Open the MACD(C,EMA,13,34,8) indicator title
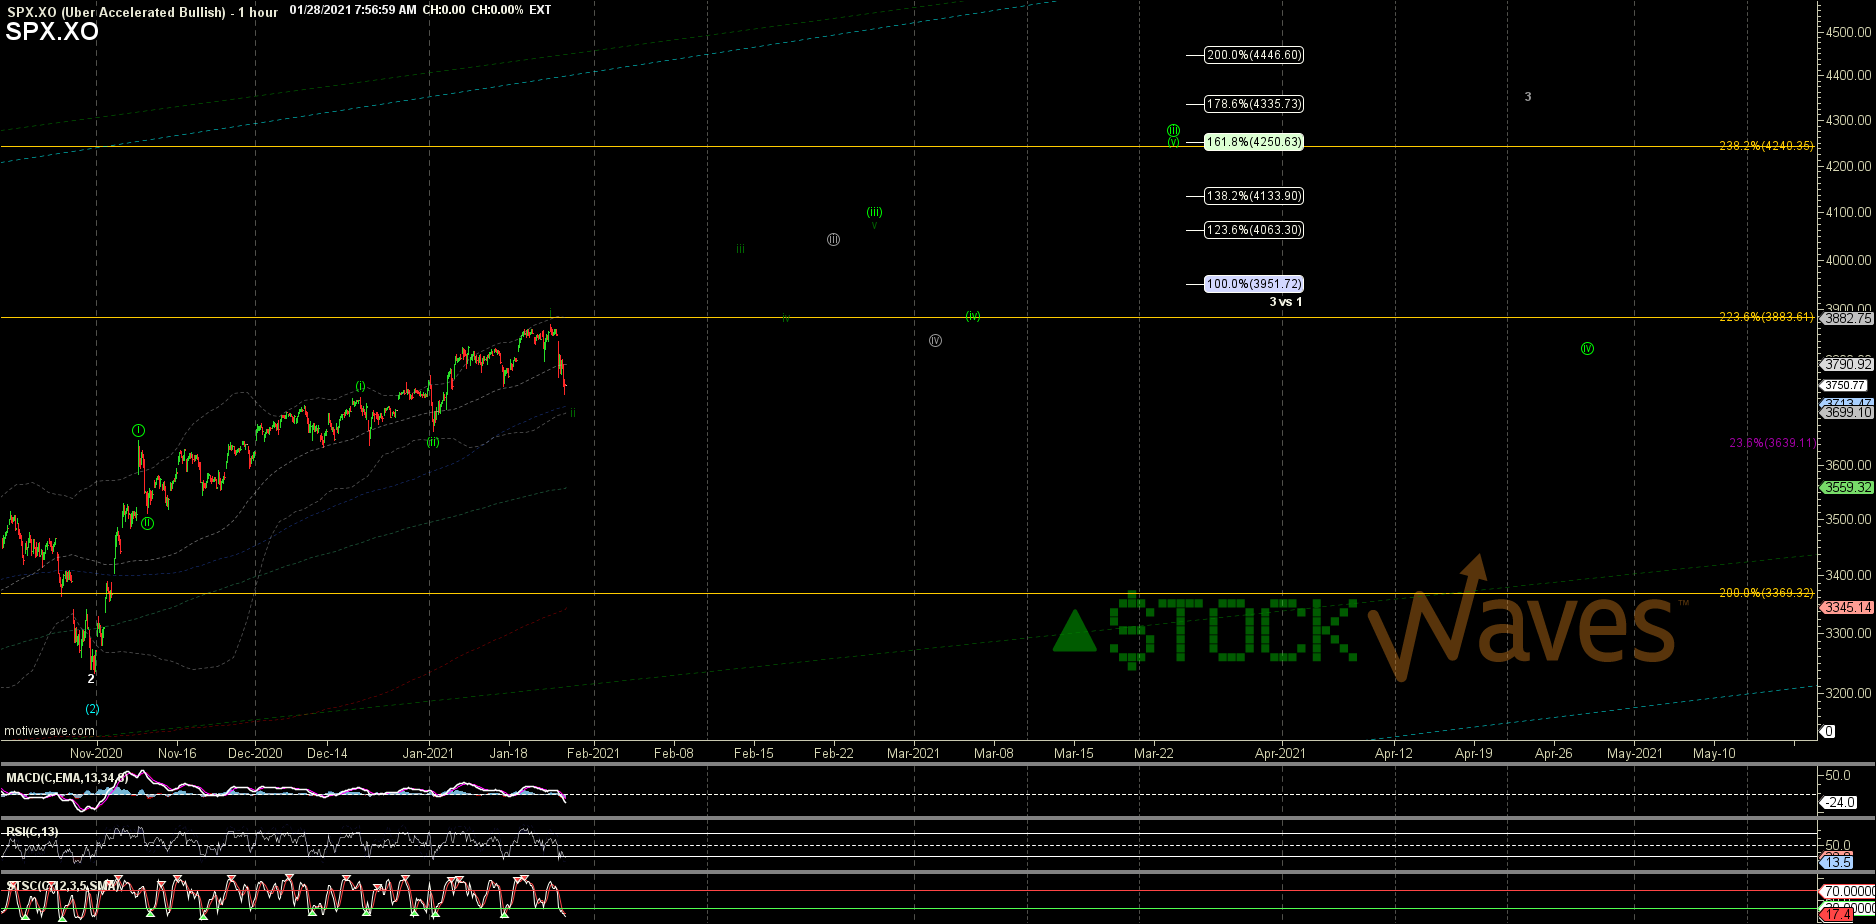Viewport: 1876px width, 924px height. pyautogui.click(x=67, y=777)
